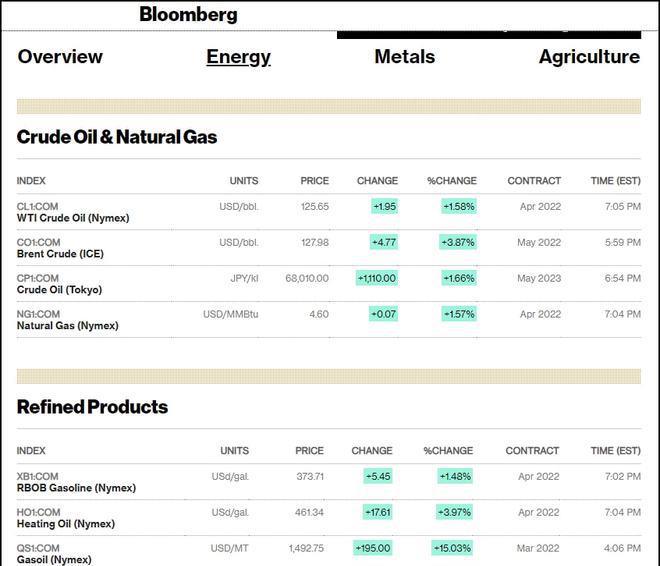Click the NG1:COM ticker symbol
The image size is (660, 566).
click(38, 314)
